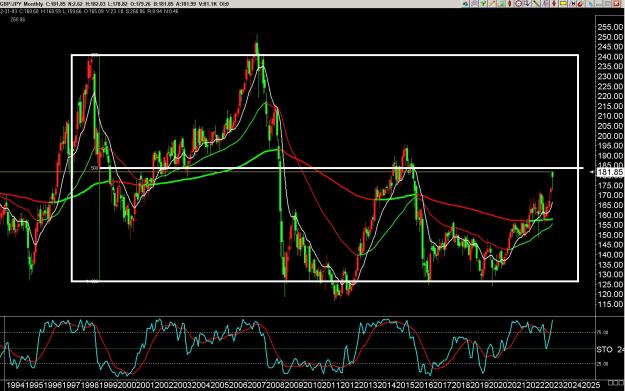Click the 240.00 price axis label
625x391 pixels.
pyautogui.click(x=610, y=57)
